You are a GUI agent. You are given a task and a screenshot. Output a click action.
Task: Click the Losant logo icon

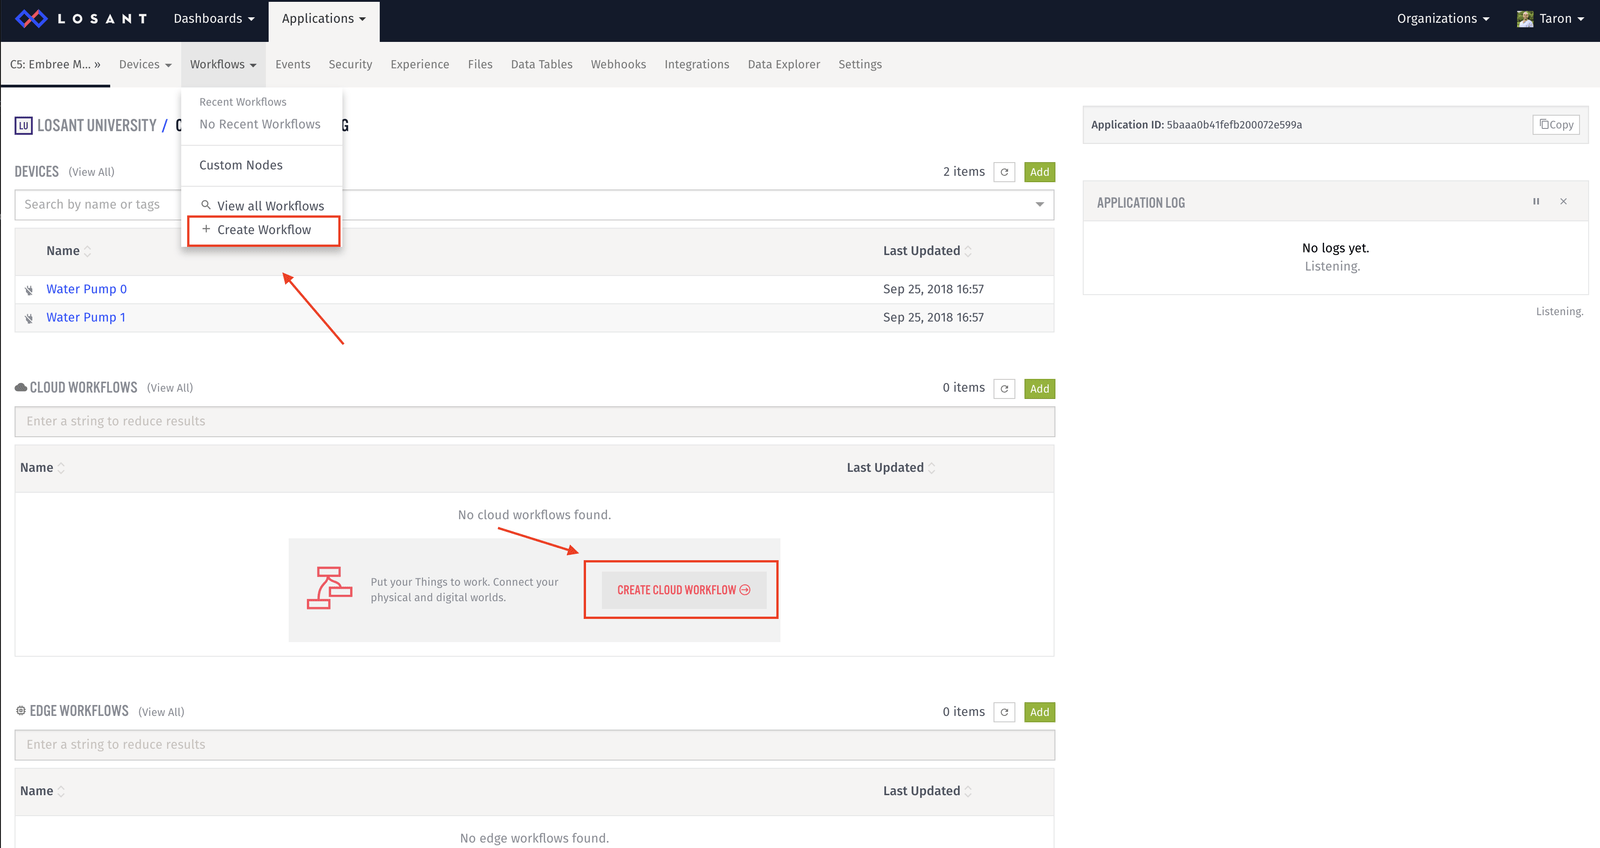pyautogui.click(x=31, y=18)
